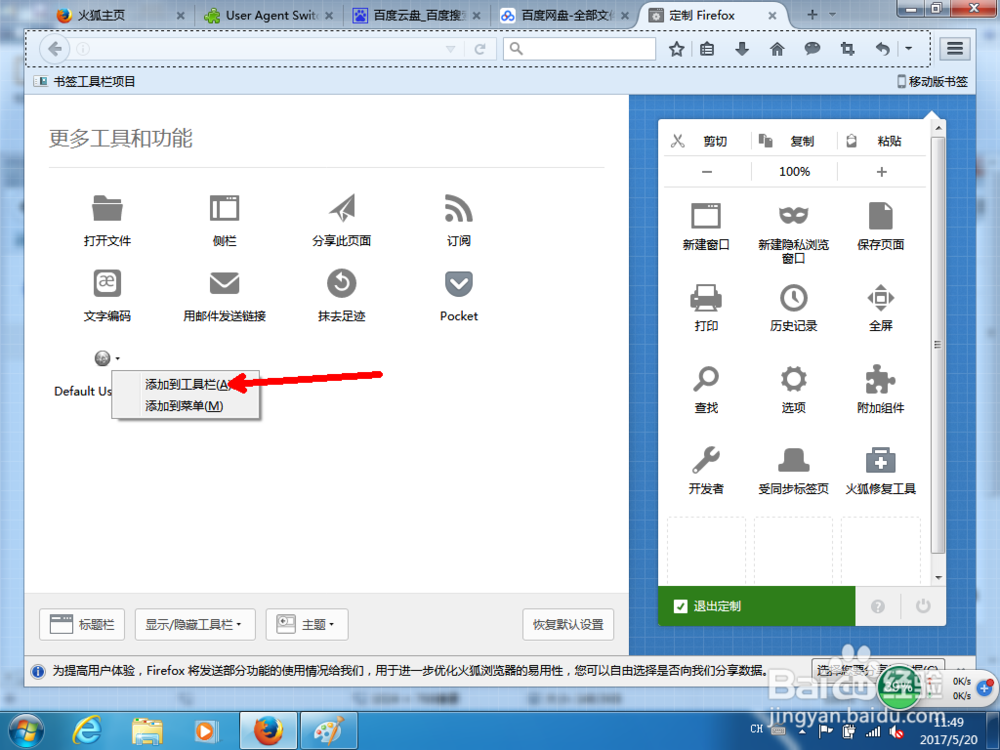Click the undo arrow icon in toolbar

click(883, 48)
